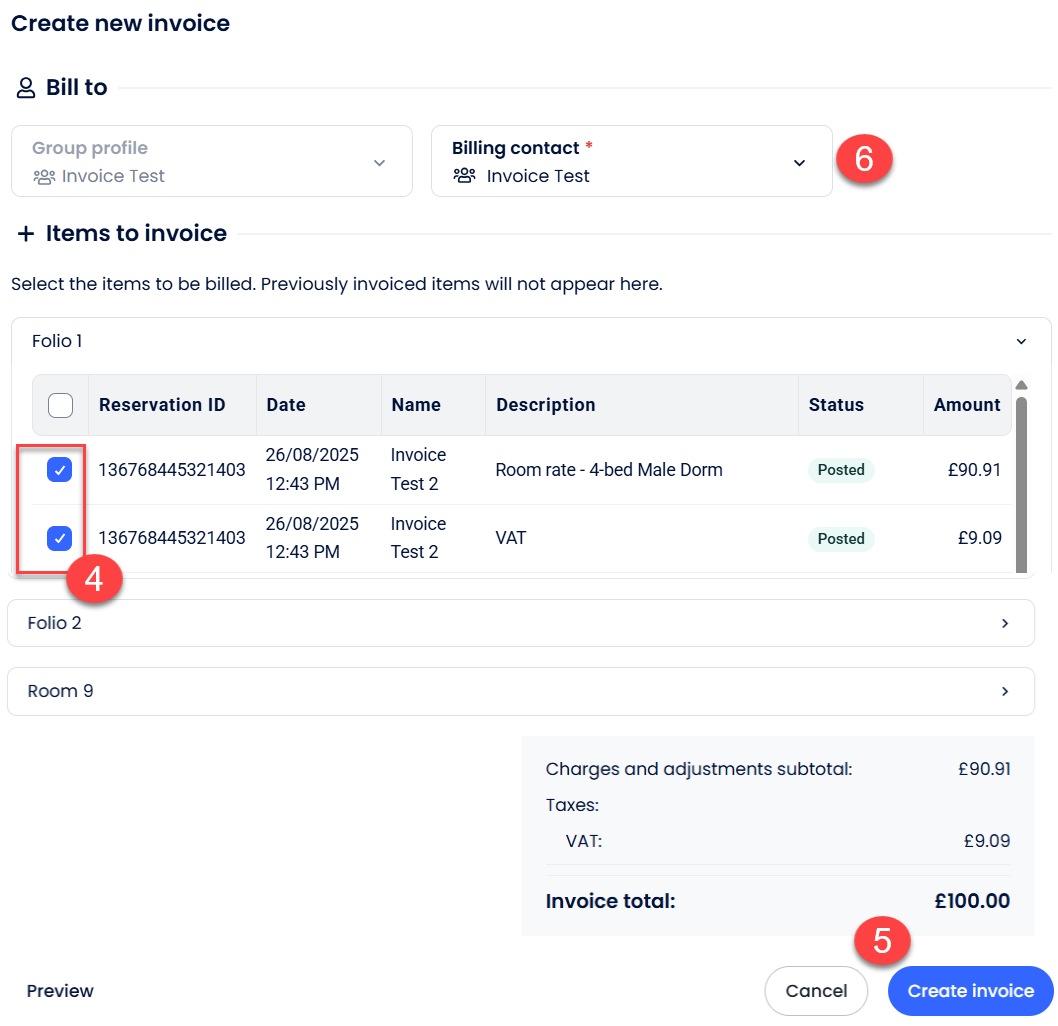Open the invoice Preview link
The image size is (1058, 1026).
pos(60,991)
